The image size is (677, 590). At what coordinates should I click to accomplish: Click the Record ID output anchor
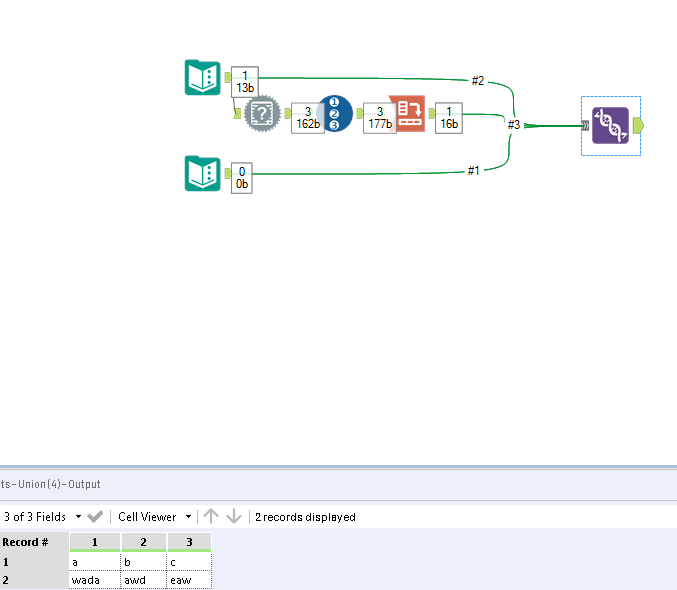(359, 114)
